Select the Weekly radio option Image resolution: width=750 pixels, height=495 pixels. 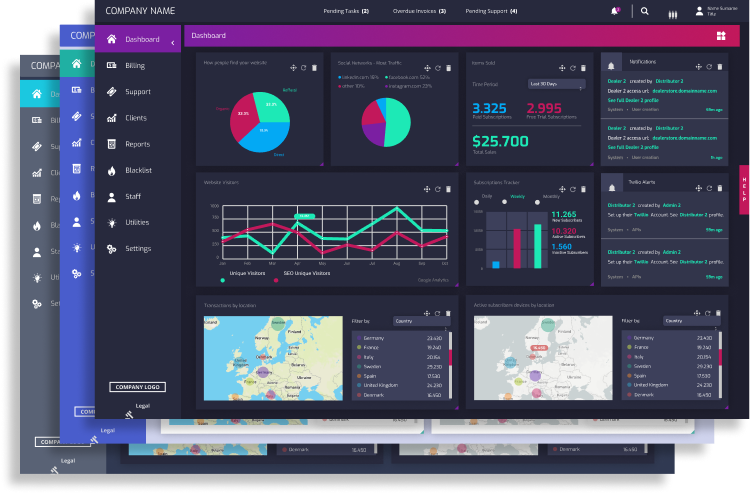pos(504,202)
